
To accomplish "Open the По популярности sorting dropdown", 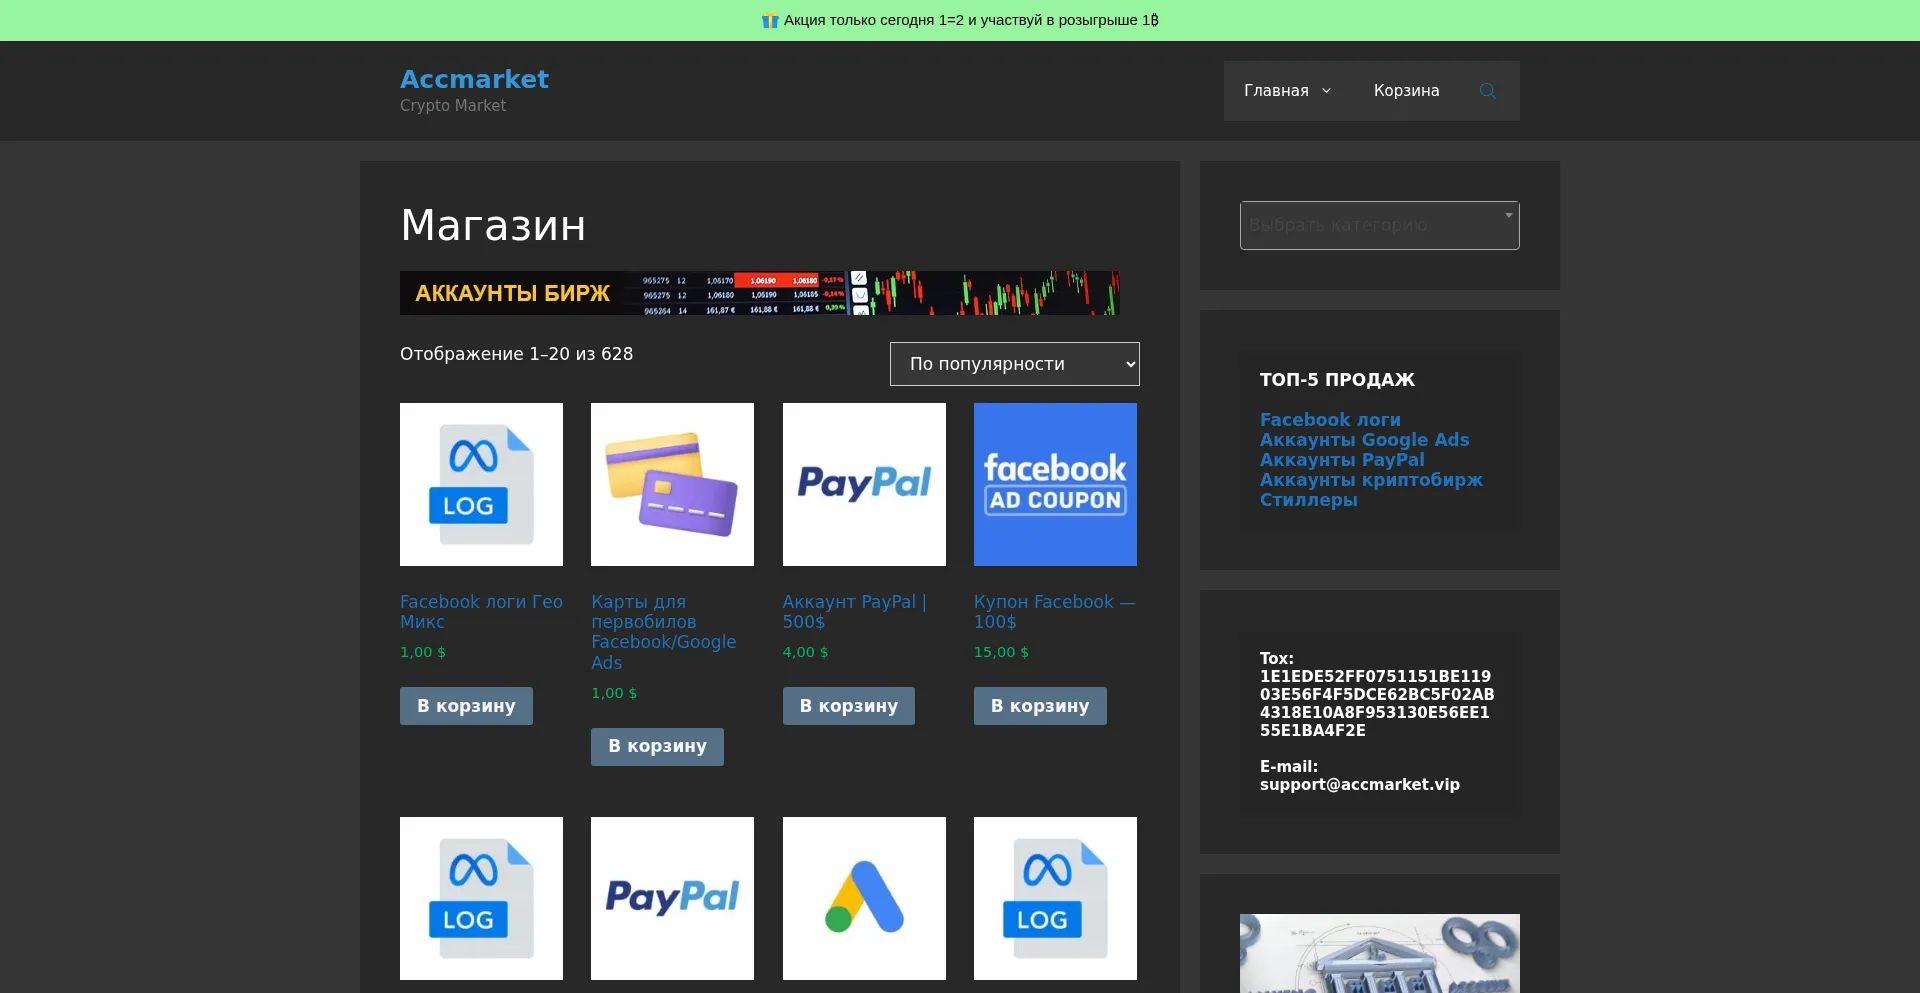I will 1015,364.
